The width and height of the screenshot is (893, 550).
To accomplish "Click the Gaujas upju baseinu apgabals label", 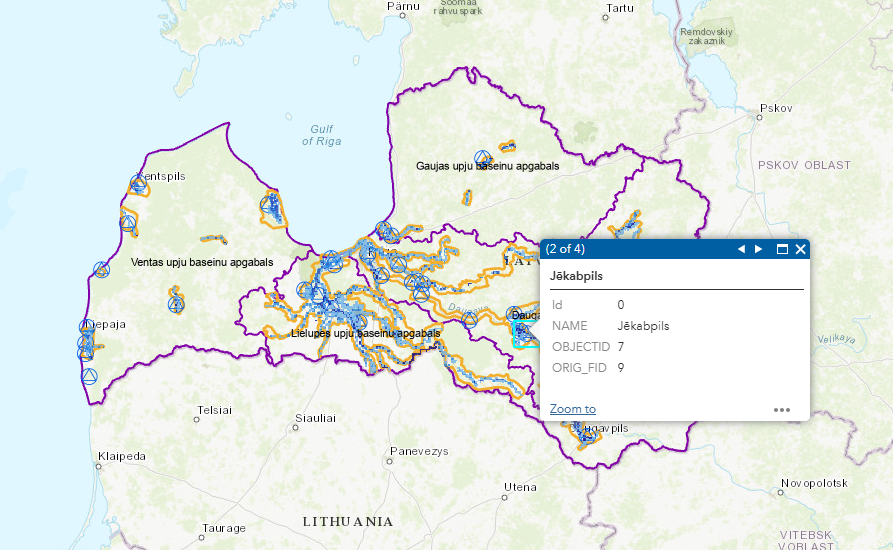I will [x=487, y=166].
